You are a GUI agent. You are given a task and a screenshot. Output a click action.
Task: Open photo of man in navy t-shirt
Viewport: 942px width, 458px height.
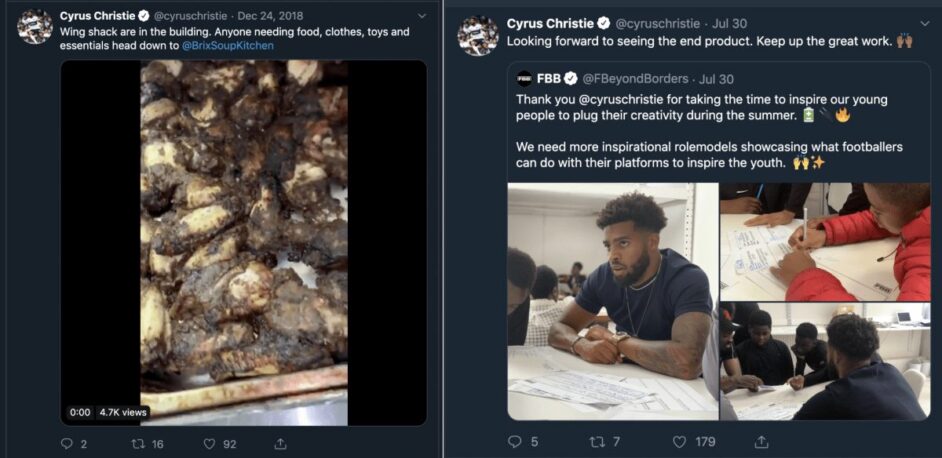[613, 301]
